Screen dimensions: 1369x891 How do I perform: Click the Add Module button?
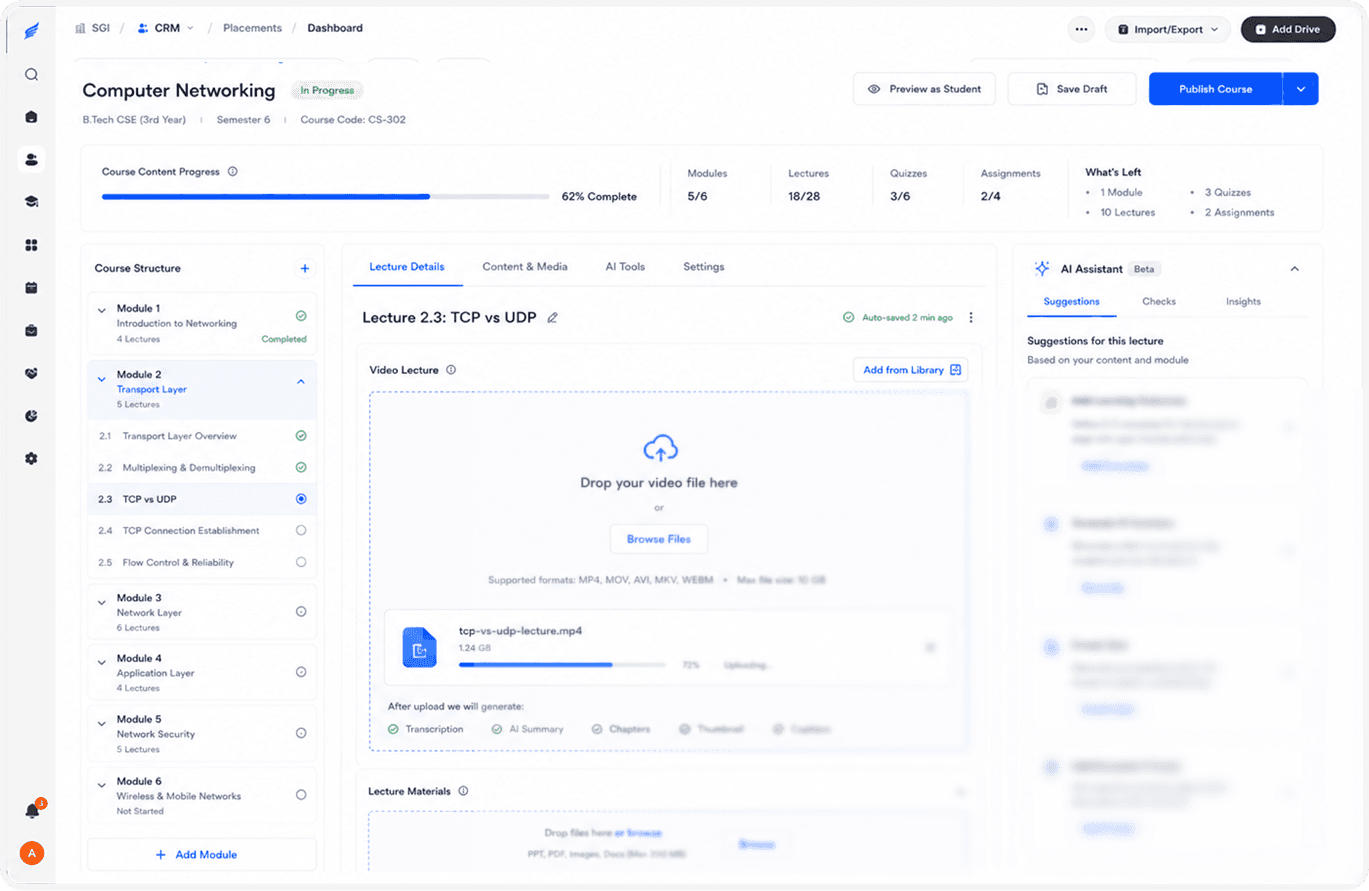pos(202,855)
